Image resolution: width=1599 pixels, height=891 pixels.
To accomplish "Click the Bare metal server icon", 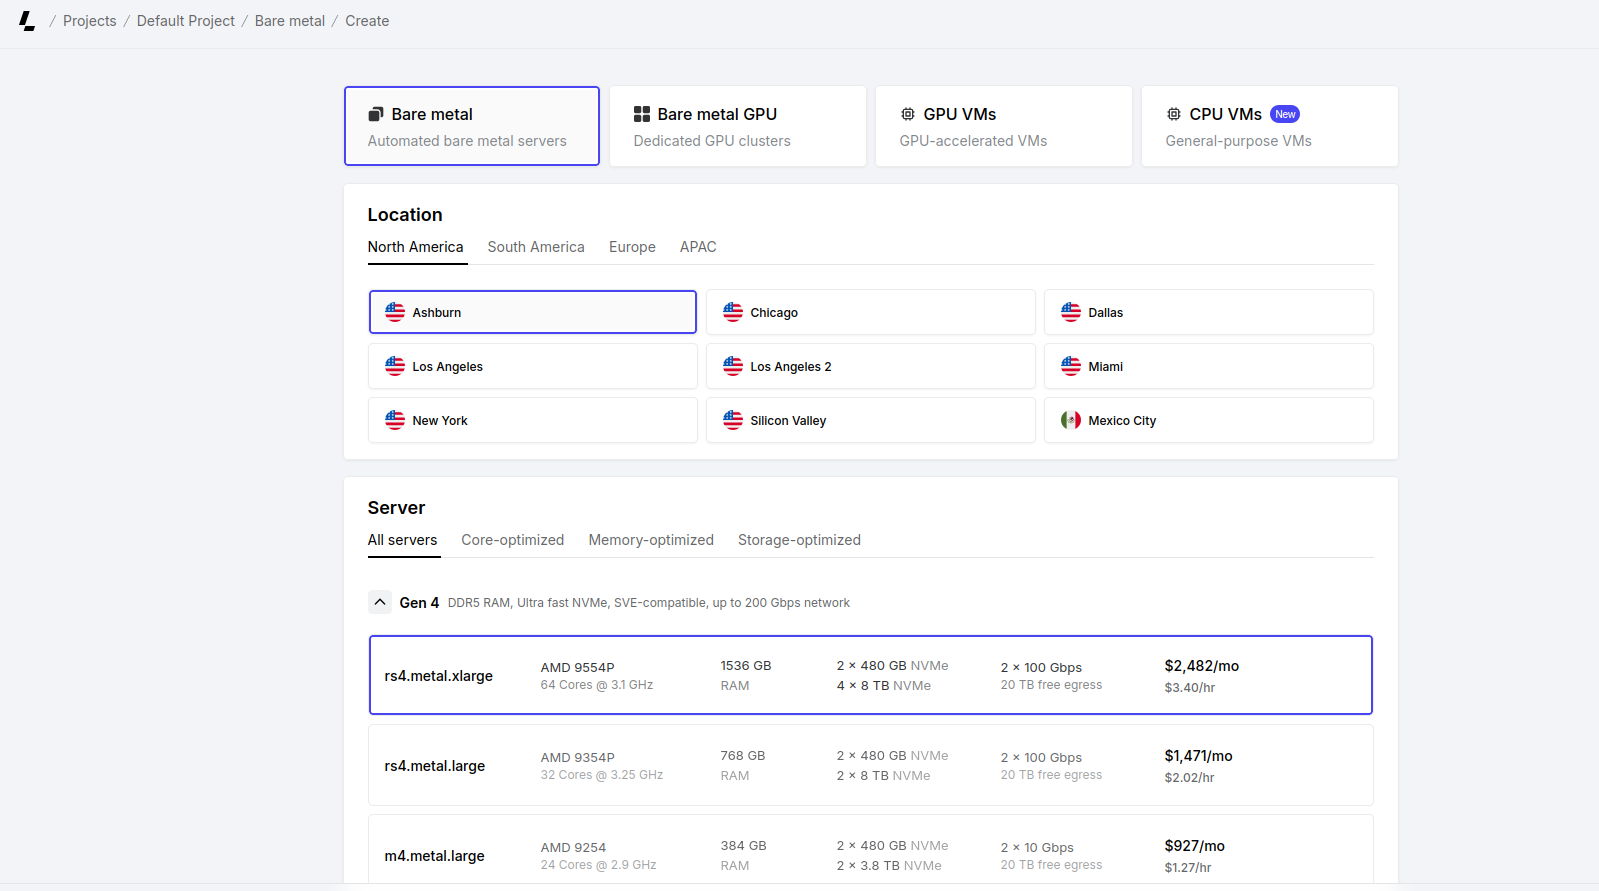I will point(376,114).
